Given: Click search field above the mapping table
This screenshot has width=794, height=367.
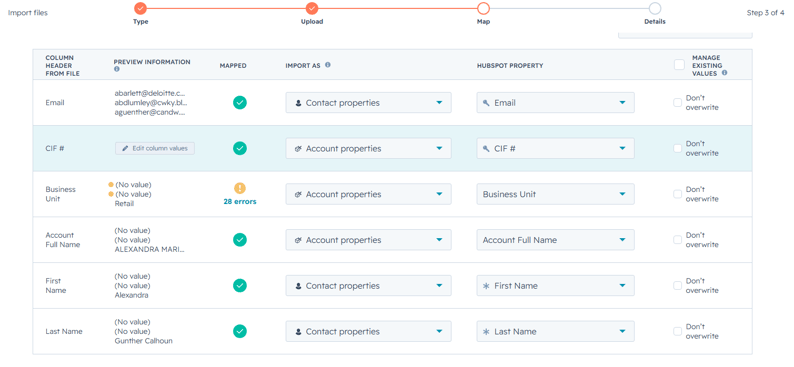Looking at the screenshot, I should [685, 34].
